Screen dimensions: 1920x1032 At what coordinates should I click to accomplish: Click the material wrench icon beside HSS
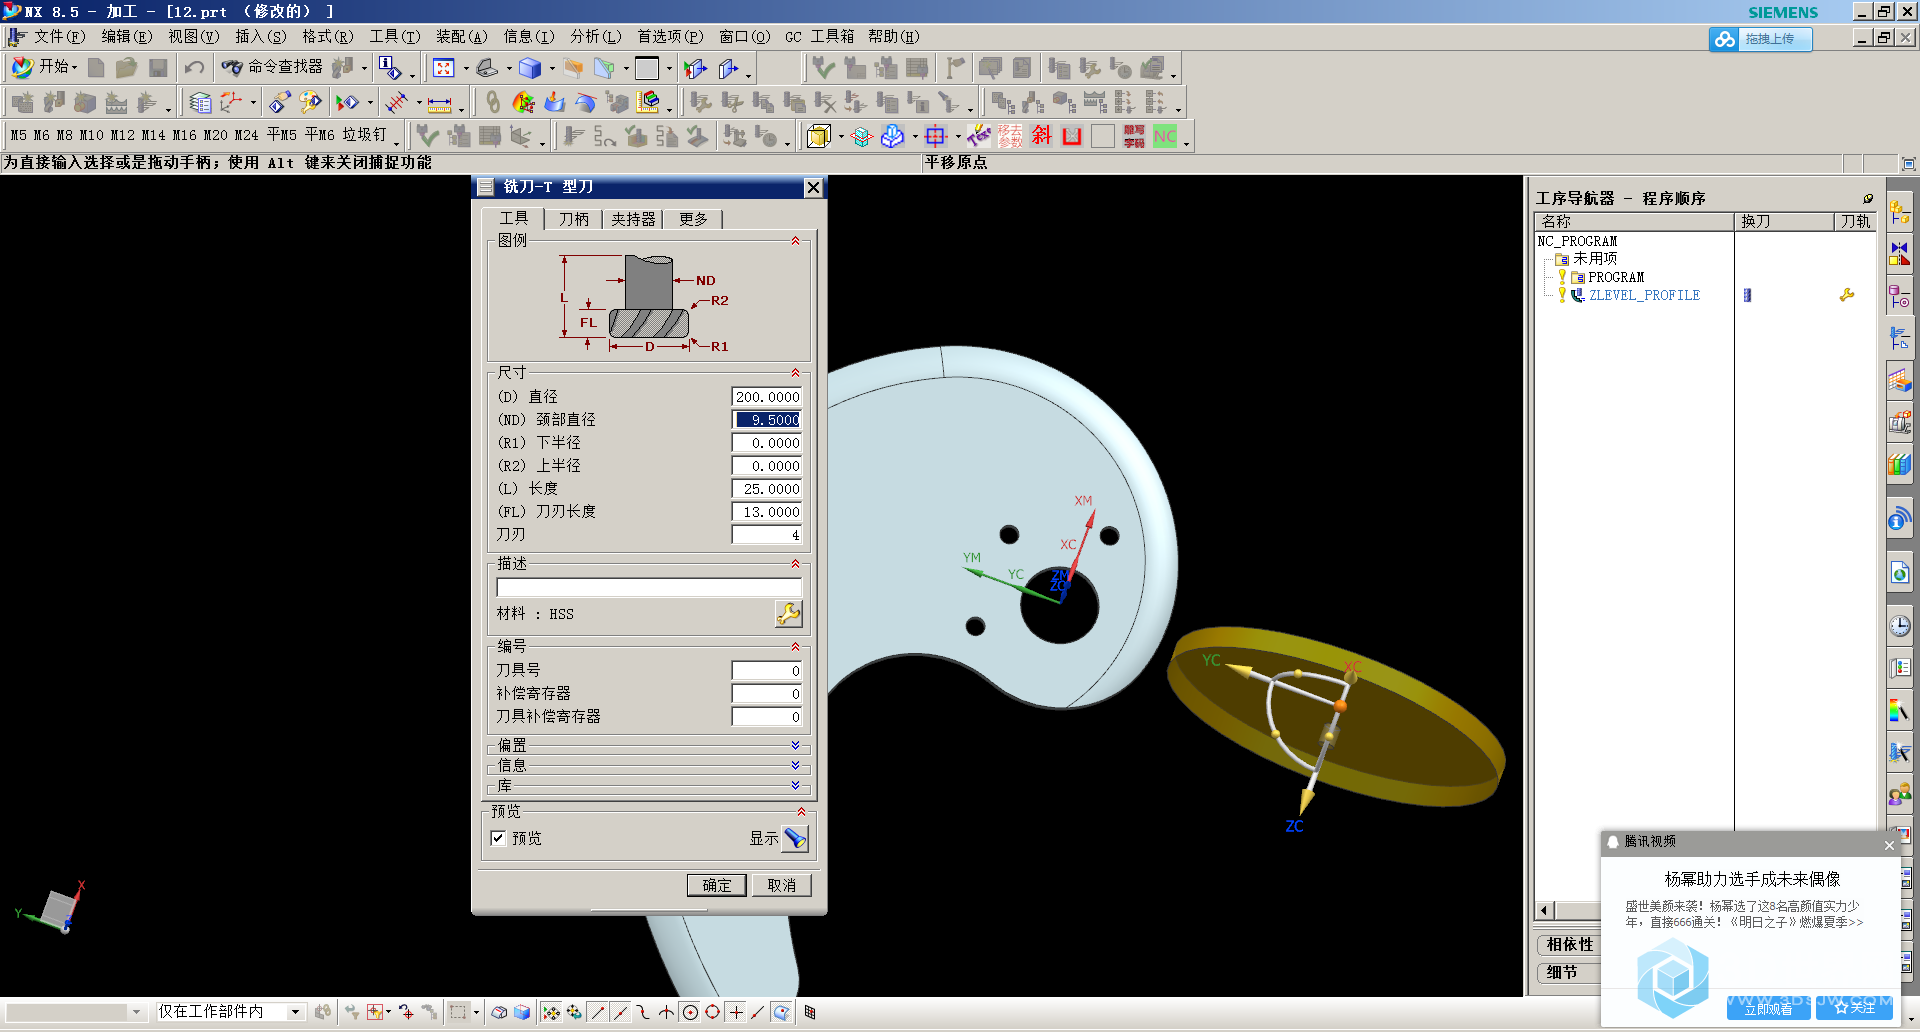point(788,614)
